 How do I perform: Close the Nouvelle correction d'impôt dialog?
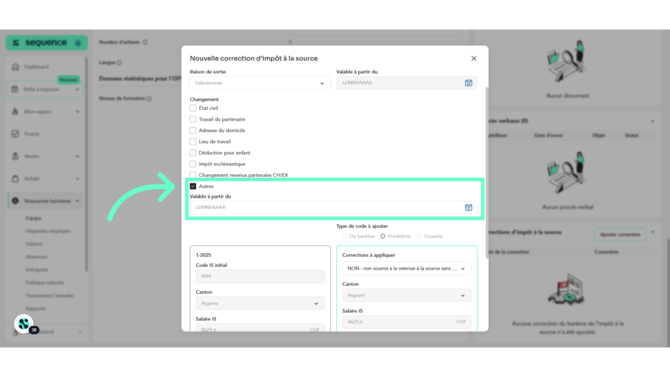point(473,59)
